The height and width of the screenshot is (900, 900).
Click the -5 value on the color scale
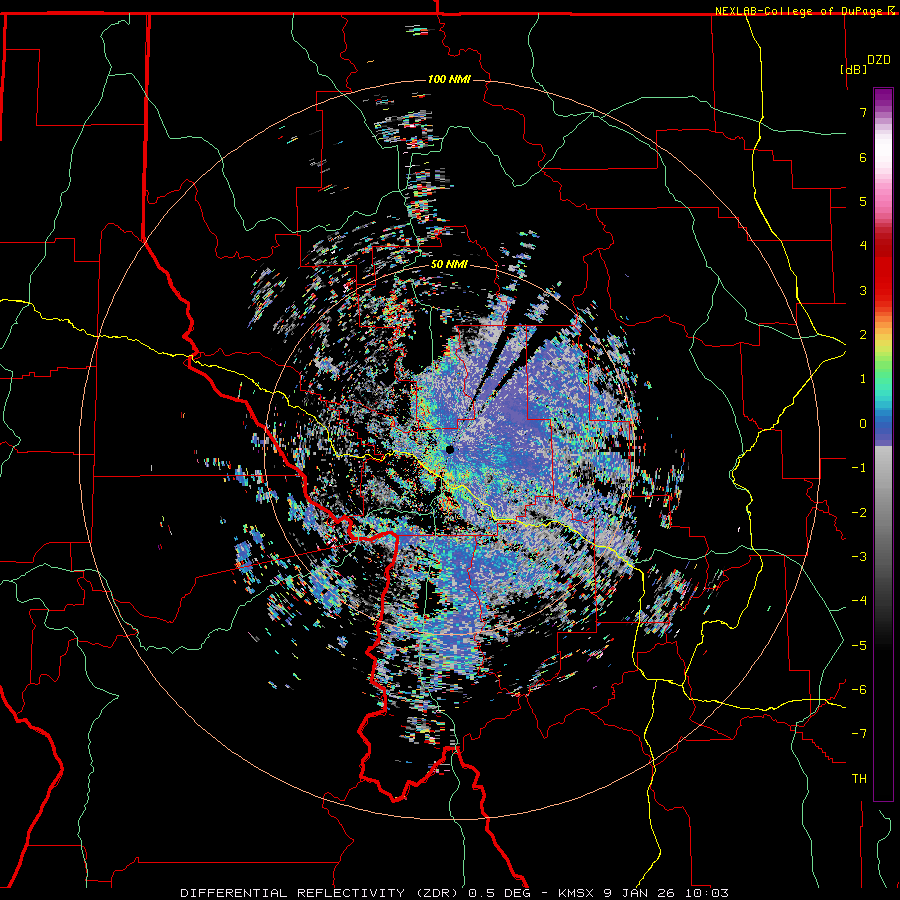pos(859,646)
